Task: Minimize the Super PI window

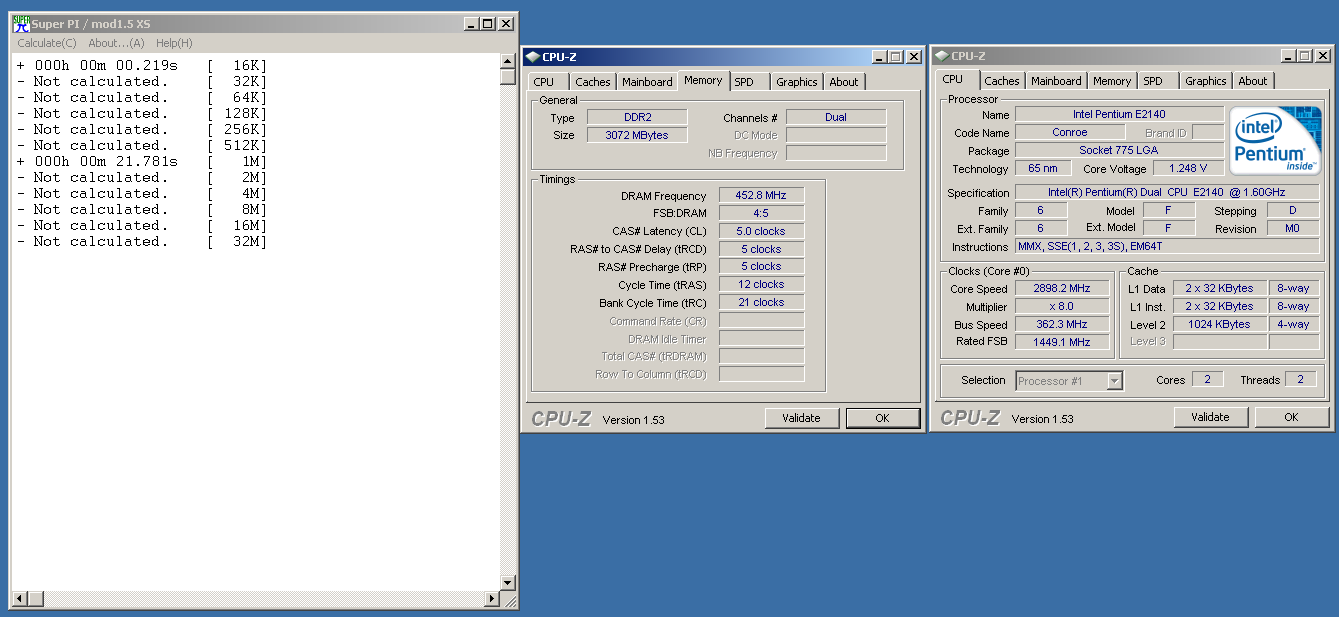Action: (472, 24)
